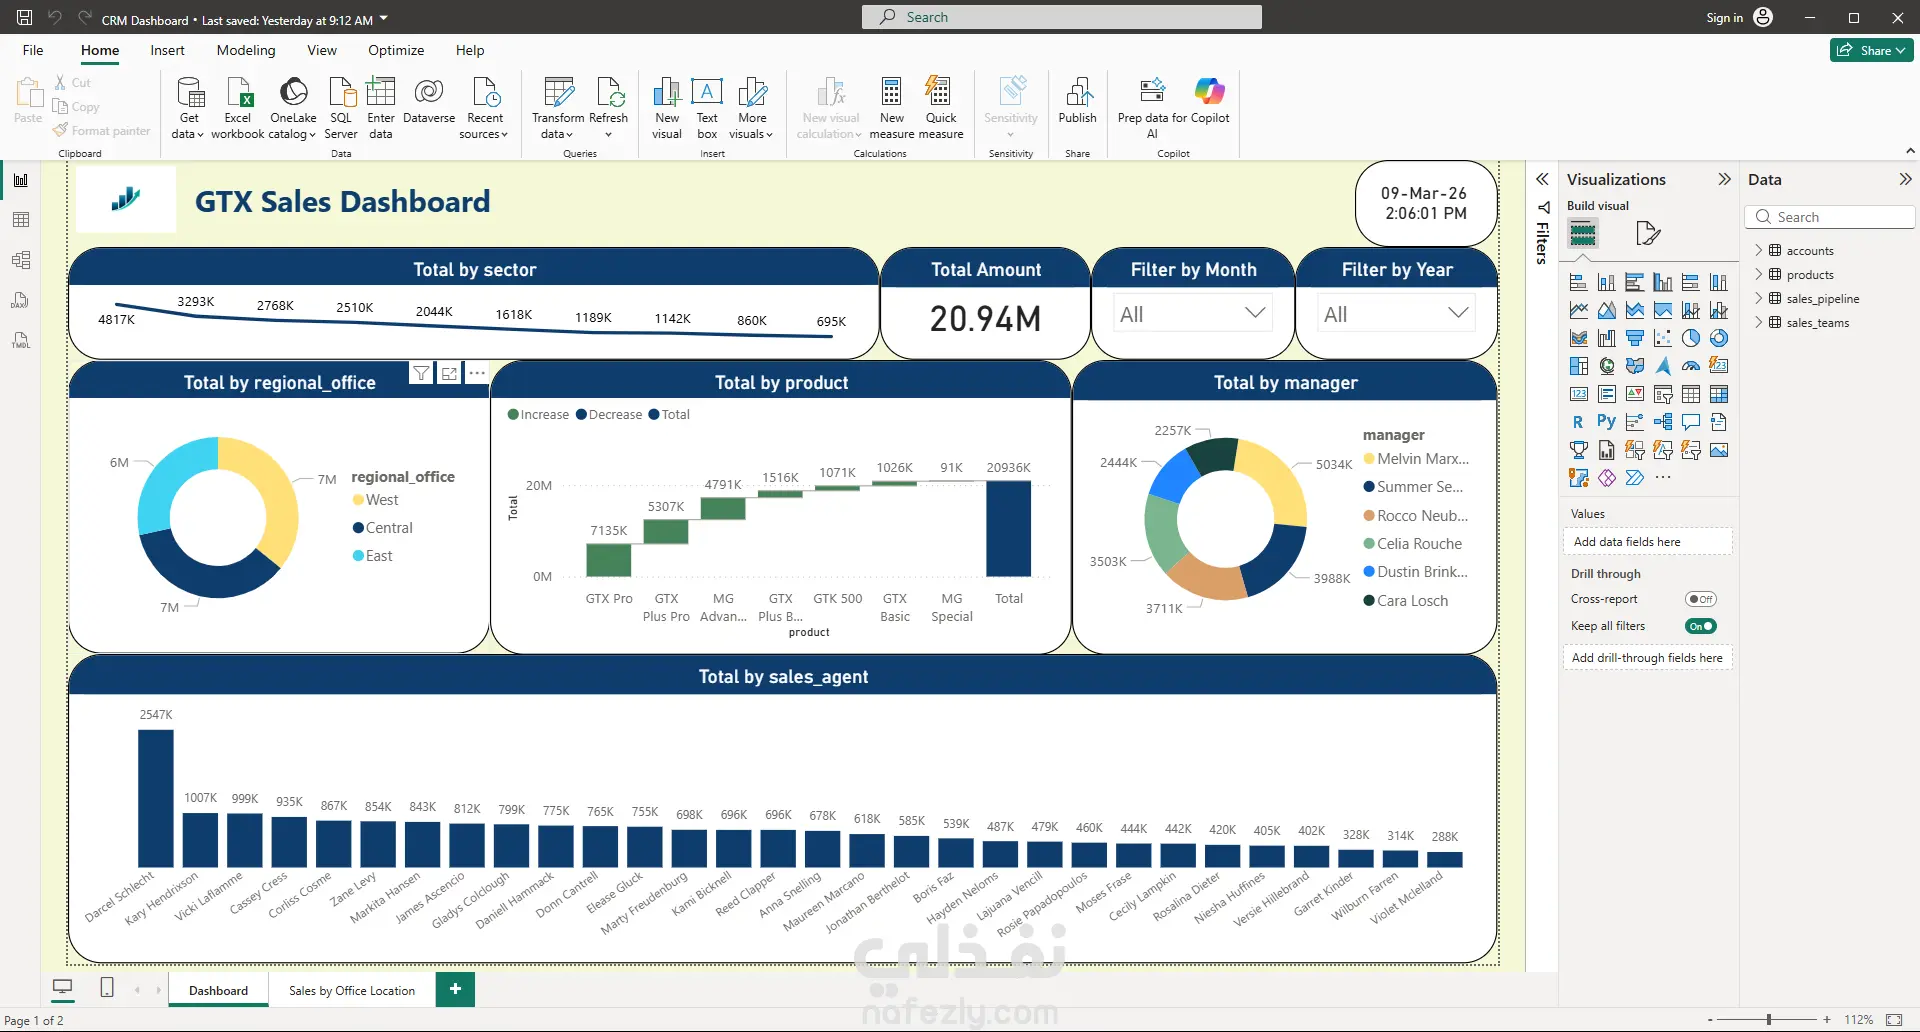Click Focus mode icon on the regional_office chart

[x=450, y=373]
